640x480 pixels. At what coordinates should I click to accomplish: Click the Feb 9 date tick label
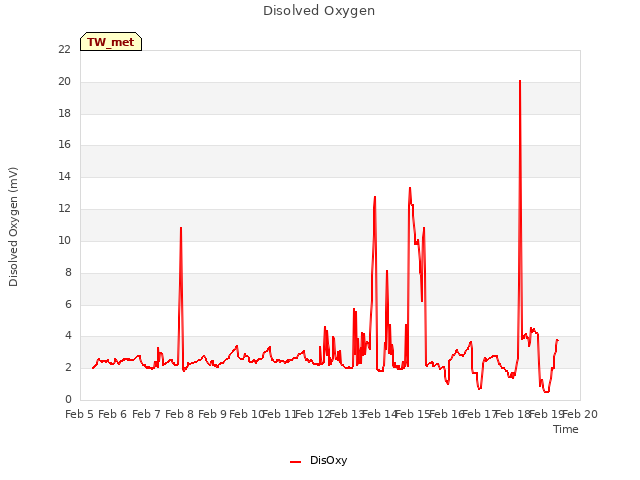(213, 414)
